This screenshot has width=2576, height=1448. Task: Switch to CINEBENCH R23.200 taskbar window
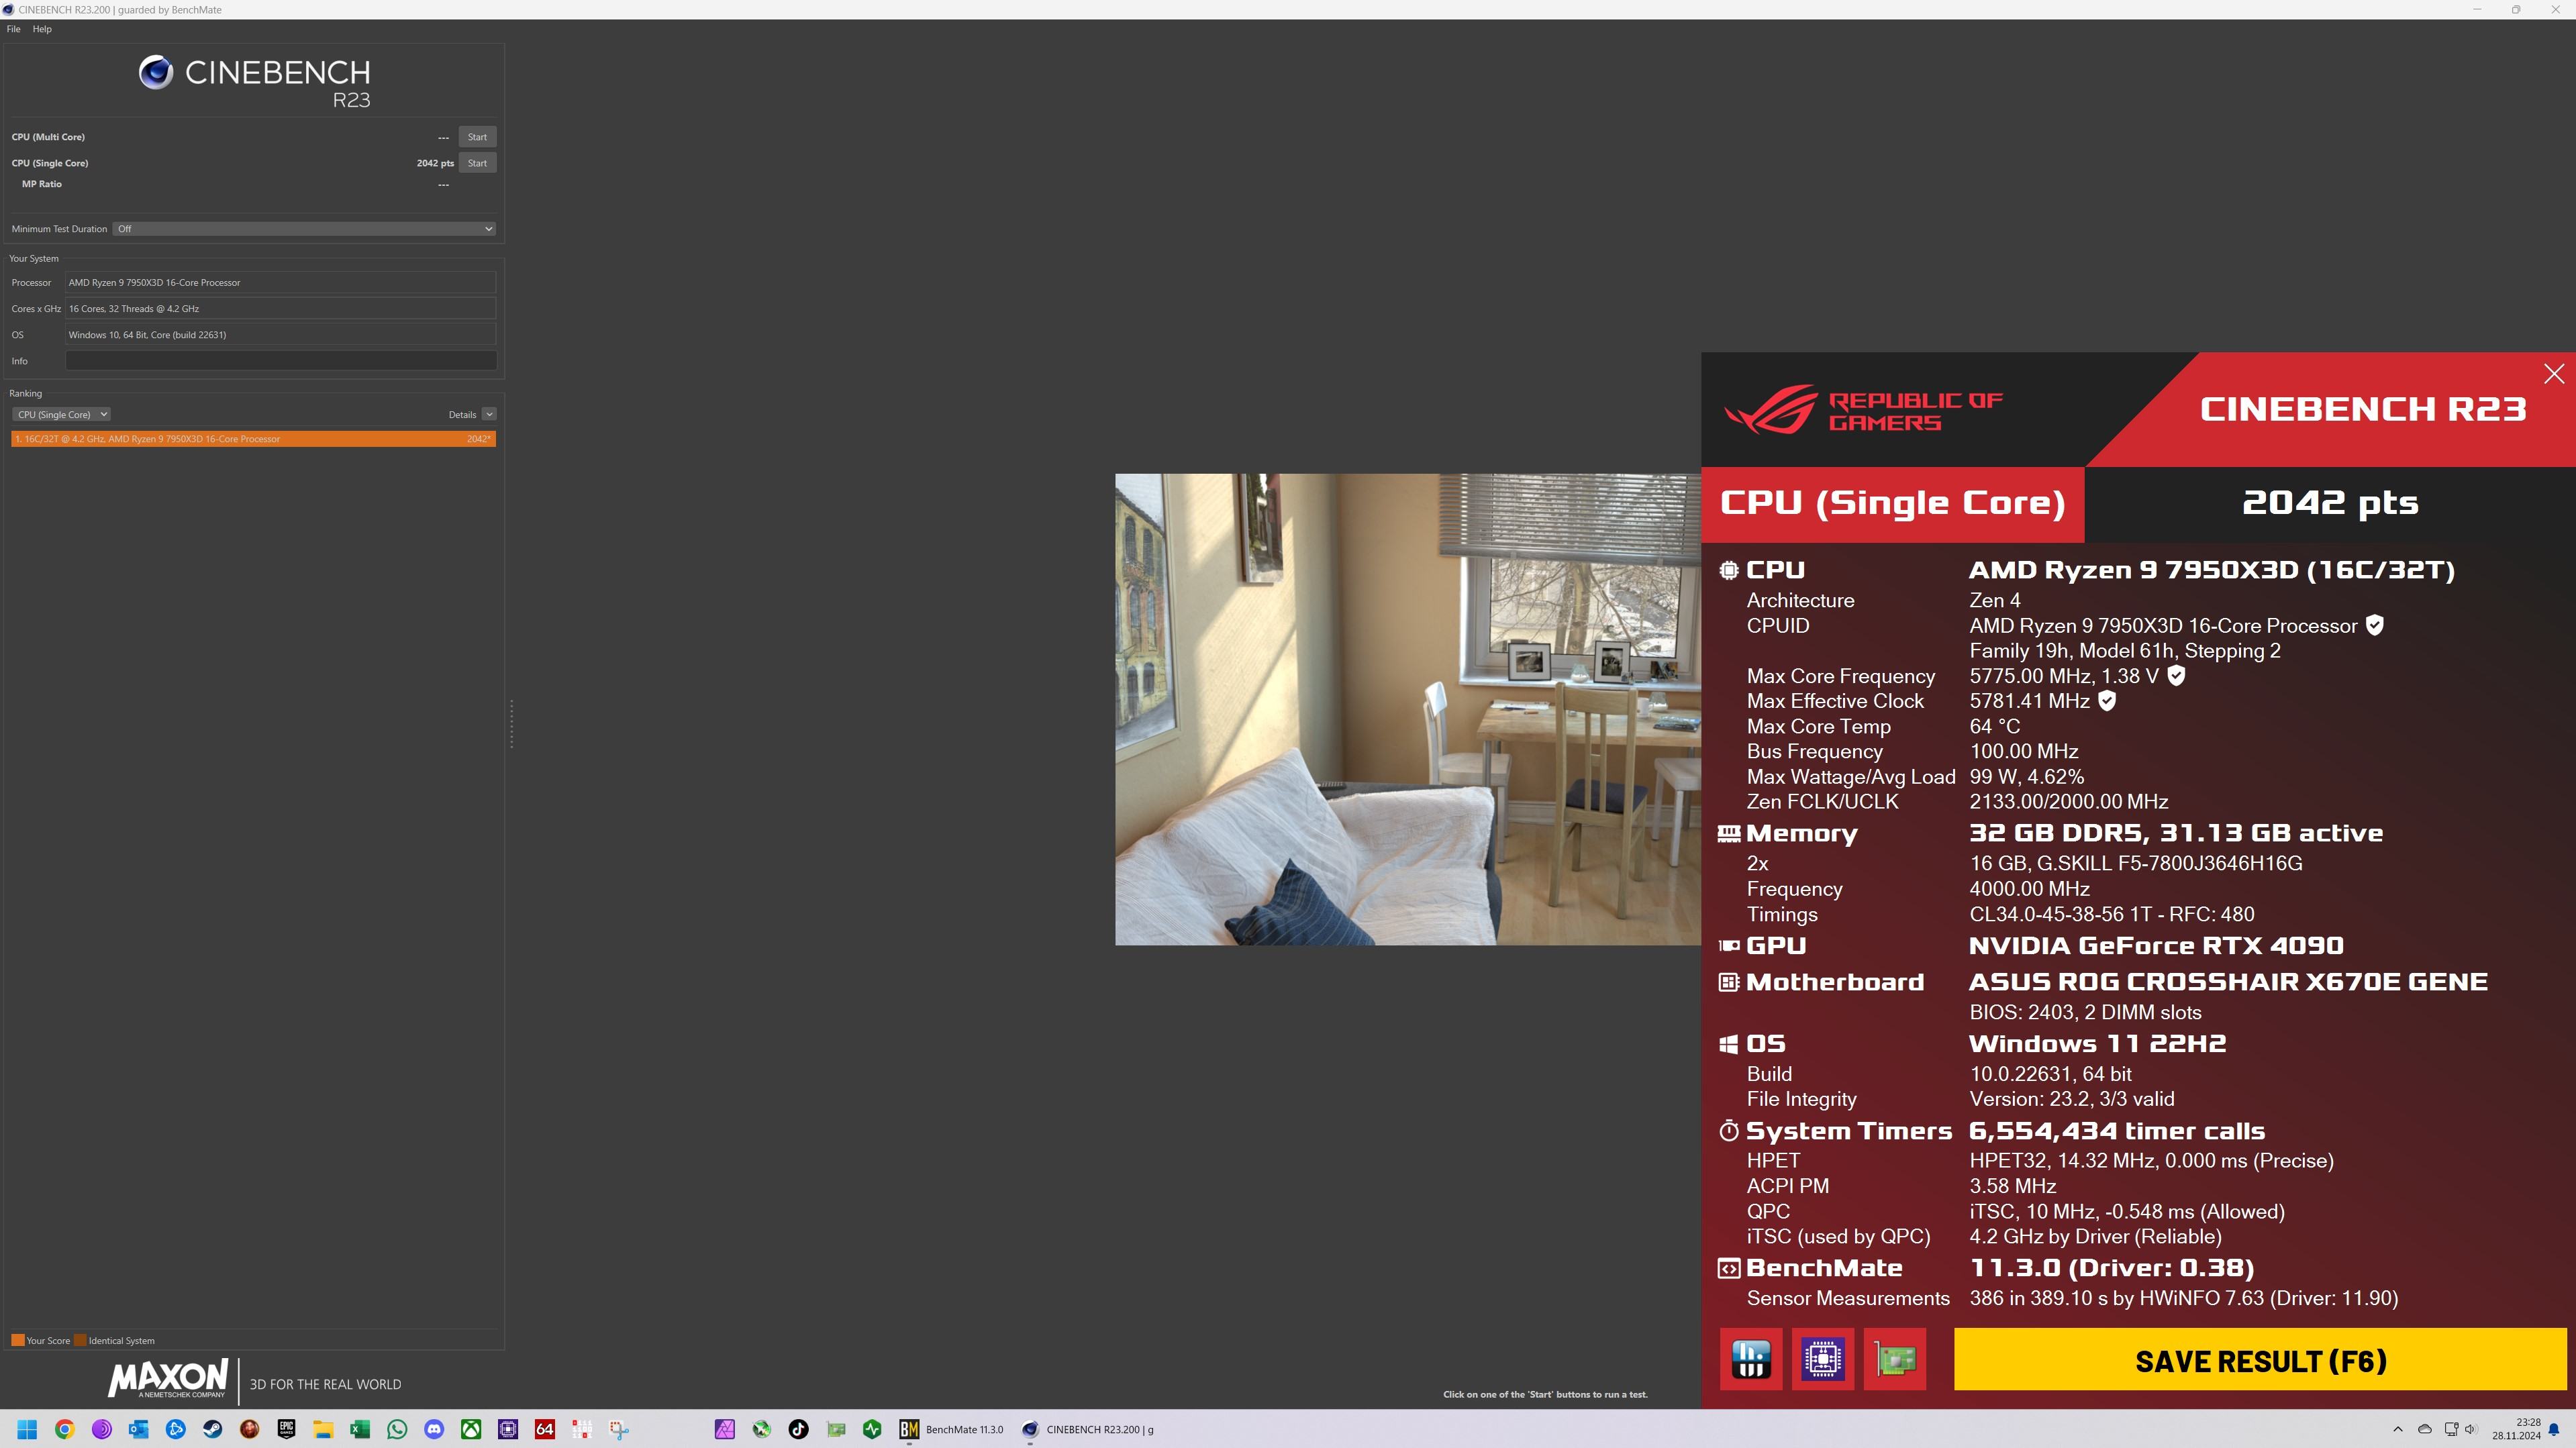tap(1088, 1429)
